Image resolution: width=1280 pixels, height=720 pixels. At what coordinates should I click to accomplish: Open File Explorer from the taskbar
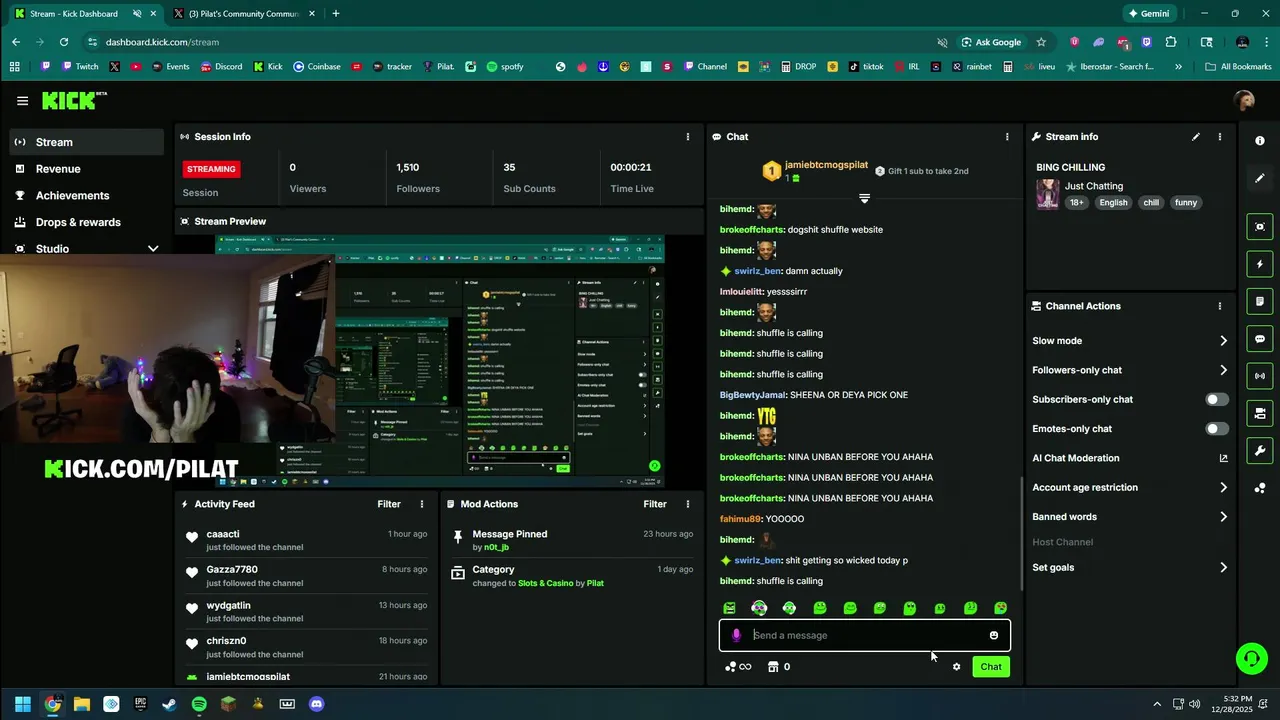click(82, 704)
